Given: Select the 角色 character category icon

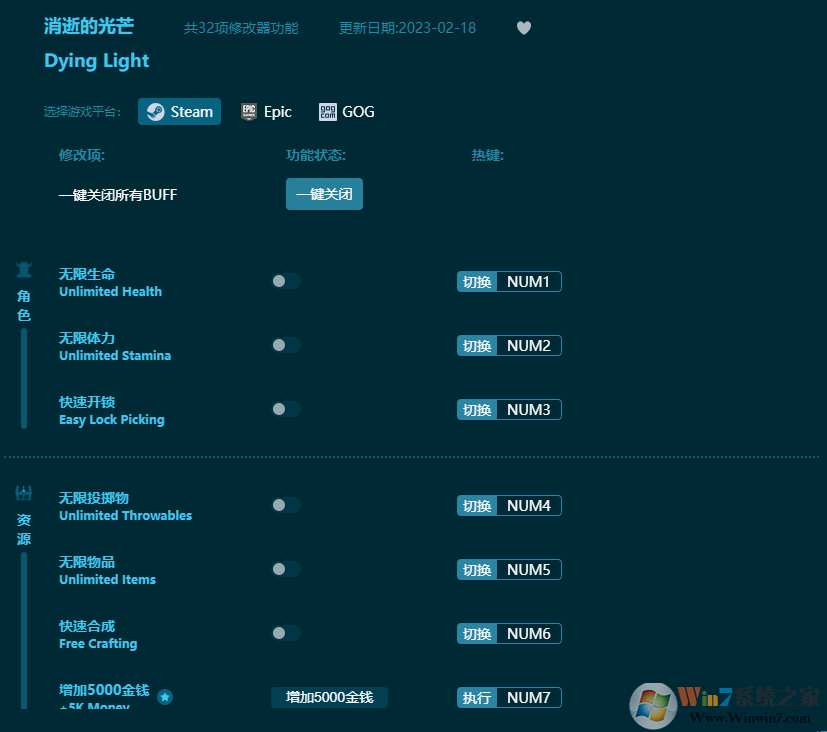Looking at the screenshot, I should [23, 269].
